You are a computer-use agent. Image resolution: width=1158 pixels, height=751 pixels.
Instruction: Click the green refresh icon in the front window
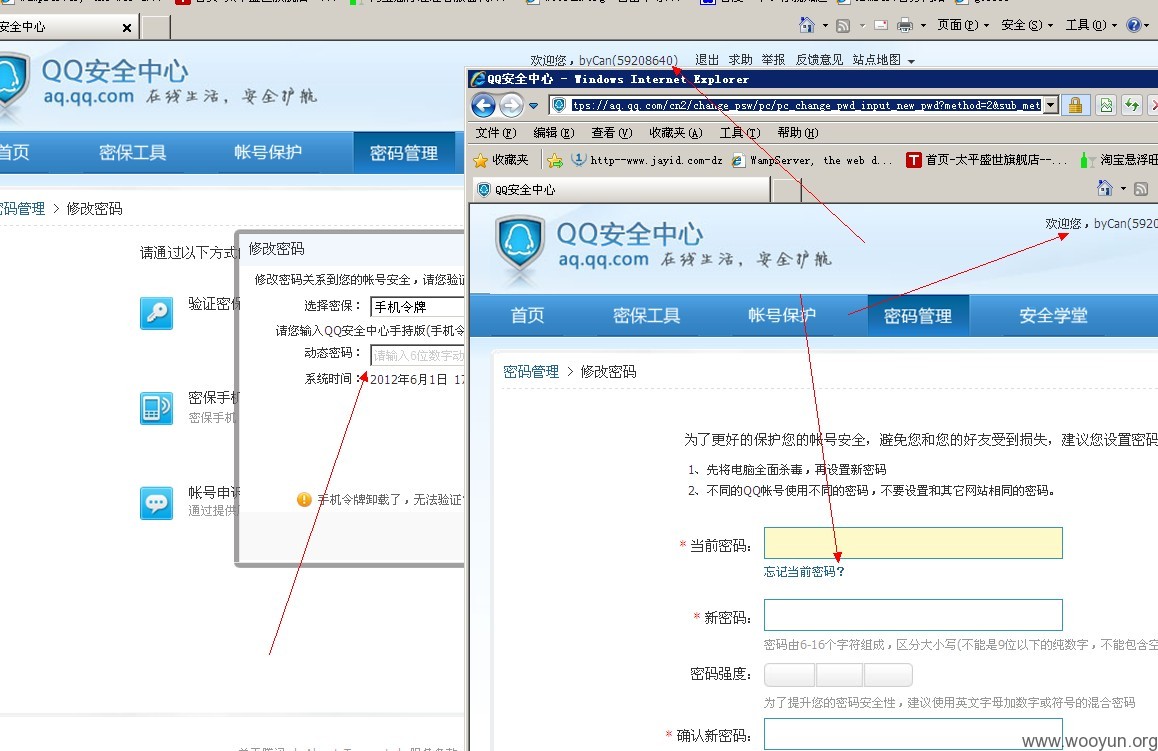click(x=1131, y=106)
